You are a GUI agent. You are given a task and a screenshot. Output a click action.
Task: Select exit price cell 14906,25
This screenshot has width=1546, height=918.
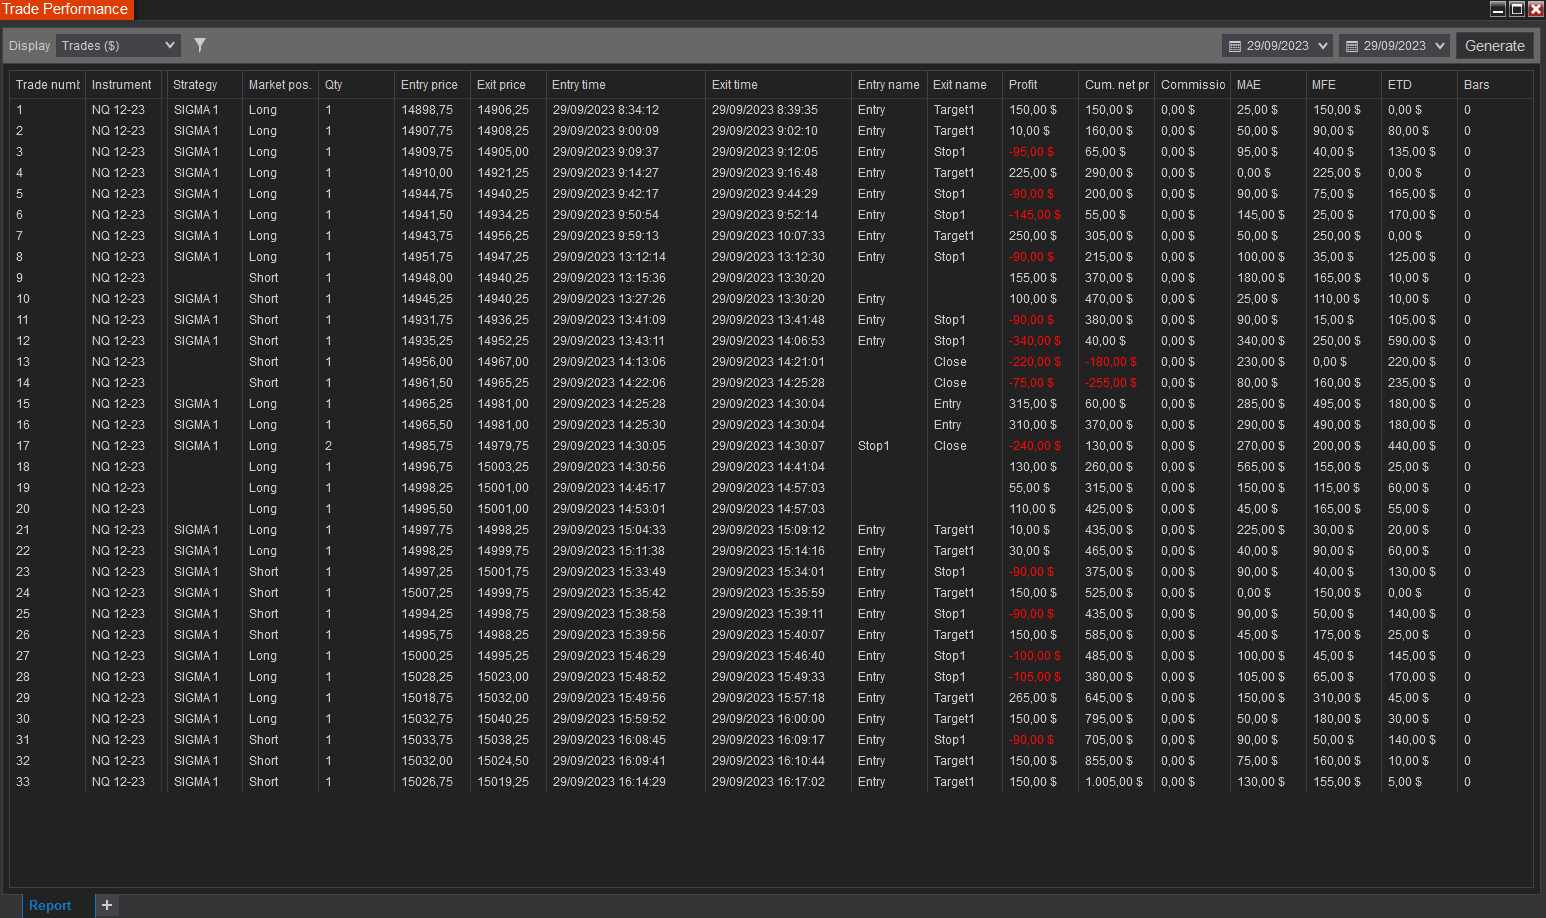[503, 110]
